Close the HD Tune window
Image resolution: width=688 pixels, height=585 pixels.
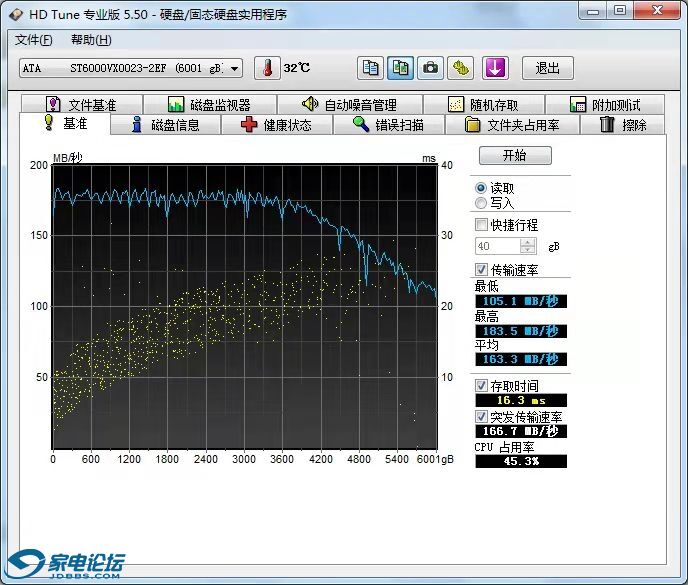(x=657, y=11)
